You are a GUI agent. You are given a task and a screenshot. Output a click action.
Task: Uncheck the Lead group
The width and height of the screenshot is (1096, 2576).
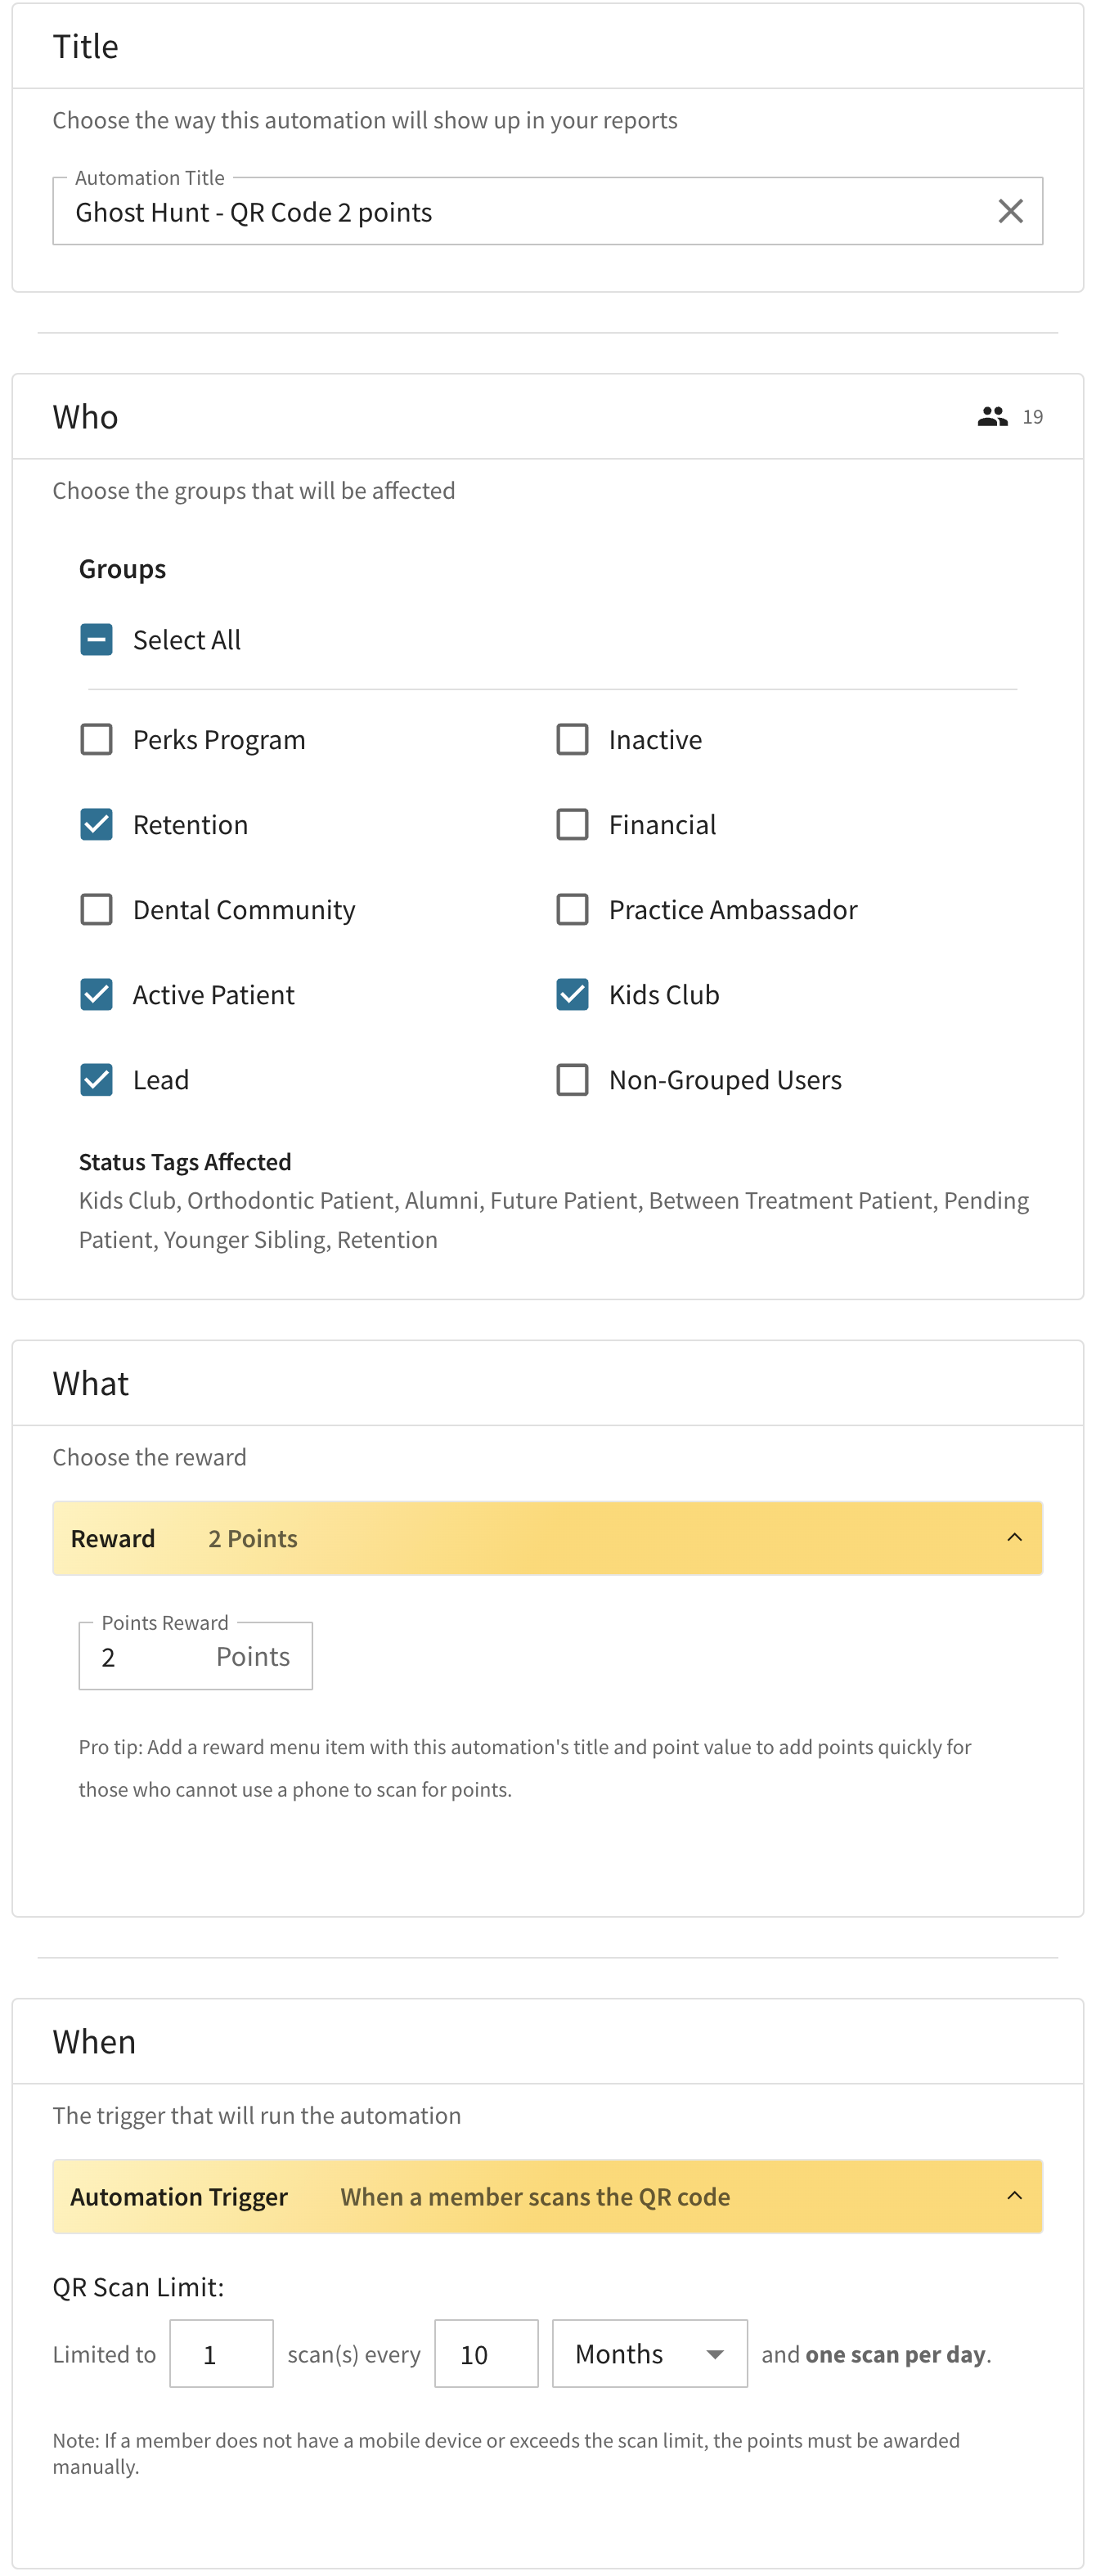tap(97, 1079)
